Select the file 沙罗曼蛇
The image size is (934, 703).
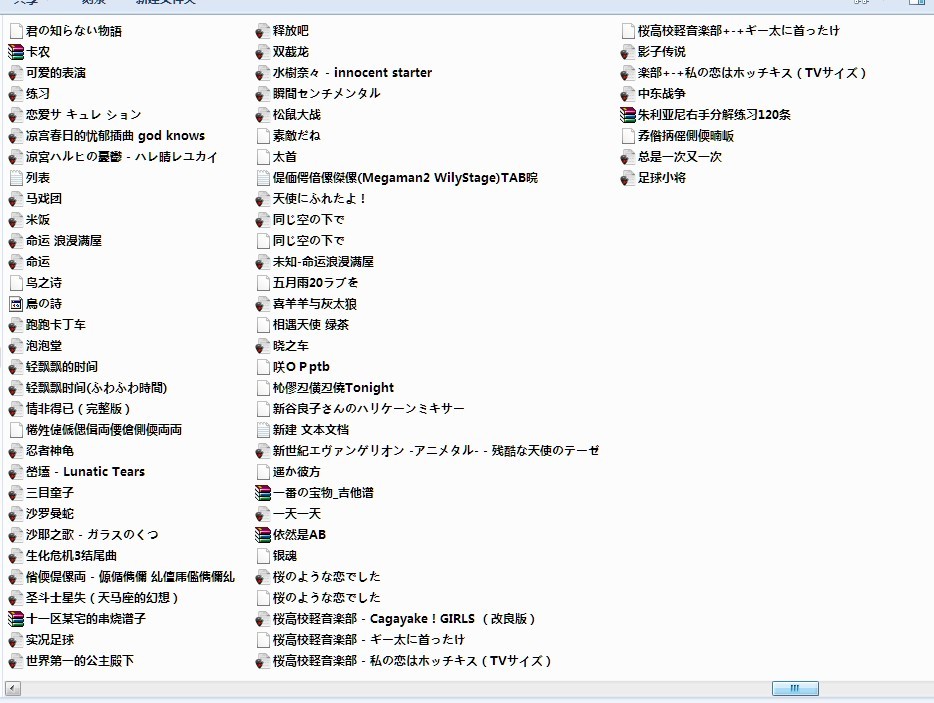click(x=50, y=514)
